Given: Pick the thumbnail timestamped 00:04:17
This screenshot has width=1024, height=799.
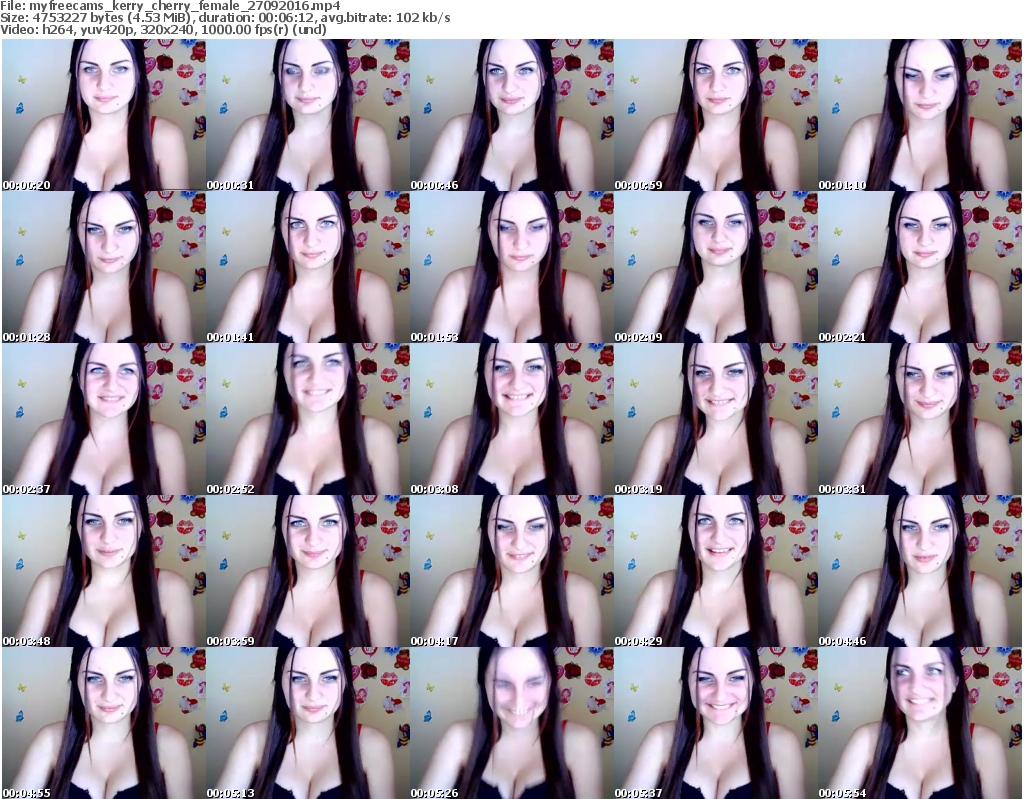Looking at the screenshot, I should (511, 571).
